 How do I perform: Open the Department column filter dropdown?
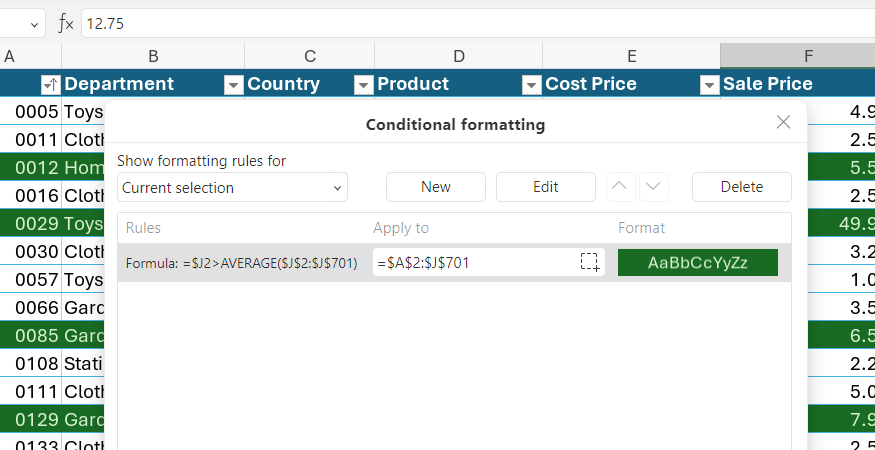233,85
